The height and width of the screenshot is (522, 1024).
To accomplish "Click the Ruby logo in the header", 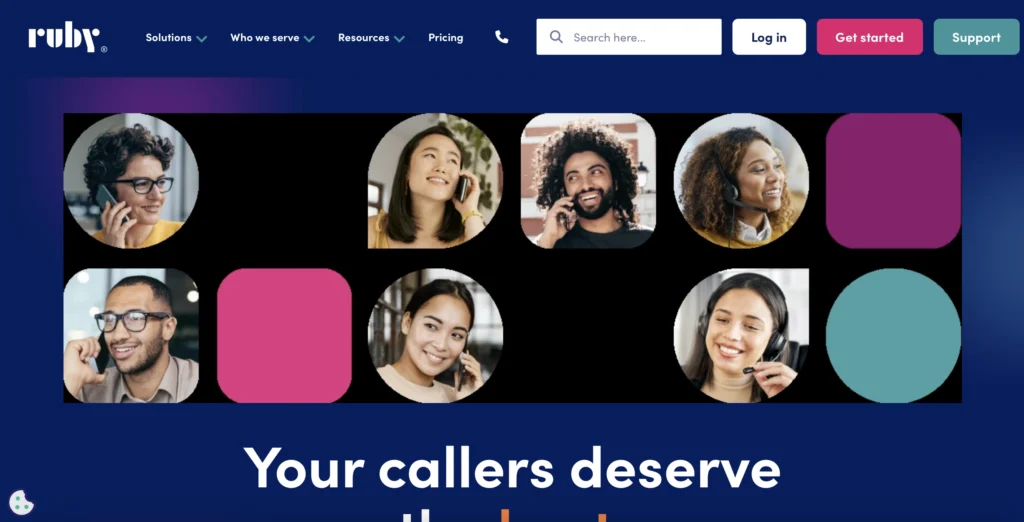I will click(67, 38).
